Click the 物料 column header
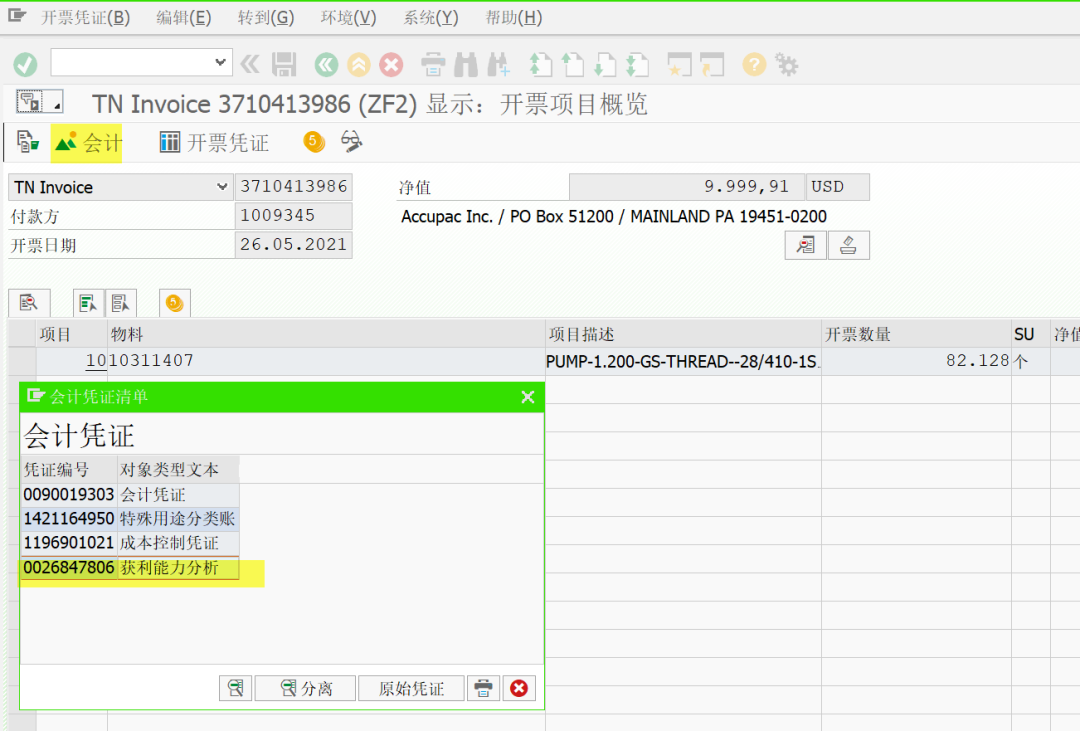The image size is (1080, 731). point(326,334)
